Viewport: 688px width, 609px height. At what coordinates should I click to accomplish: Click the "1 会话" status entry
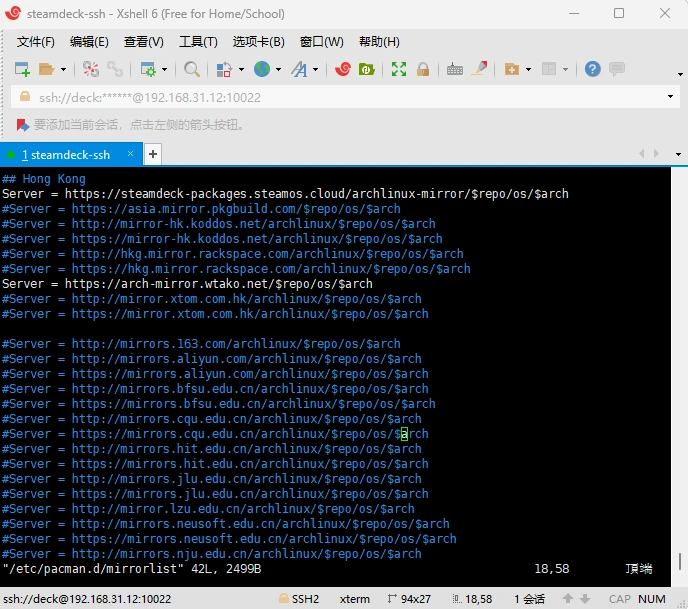(x=530, y=599)
